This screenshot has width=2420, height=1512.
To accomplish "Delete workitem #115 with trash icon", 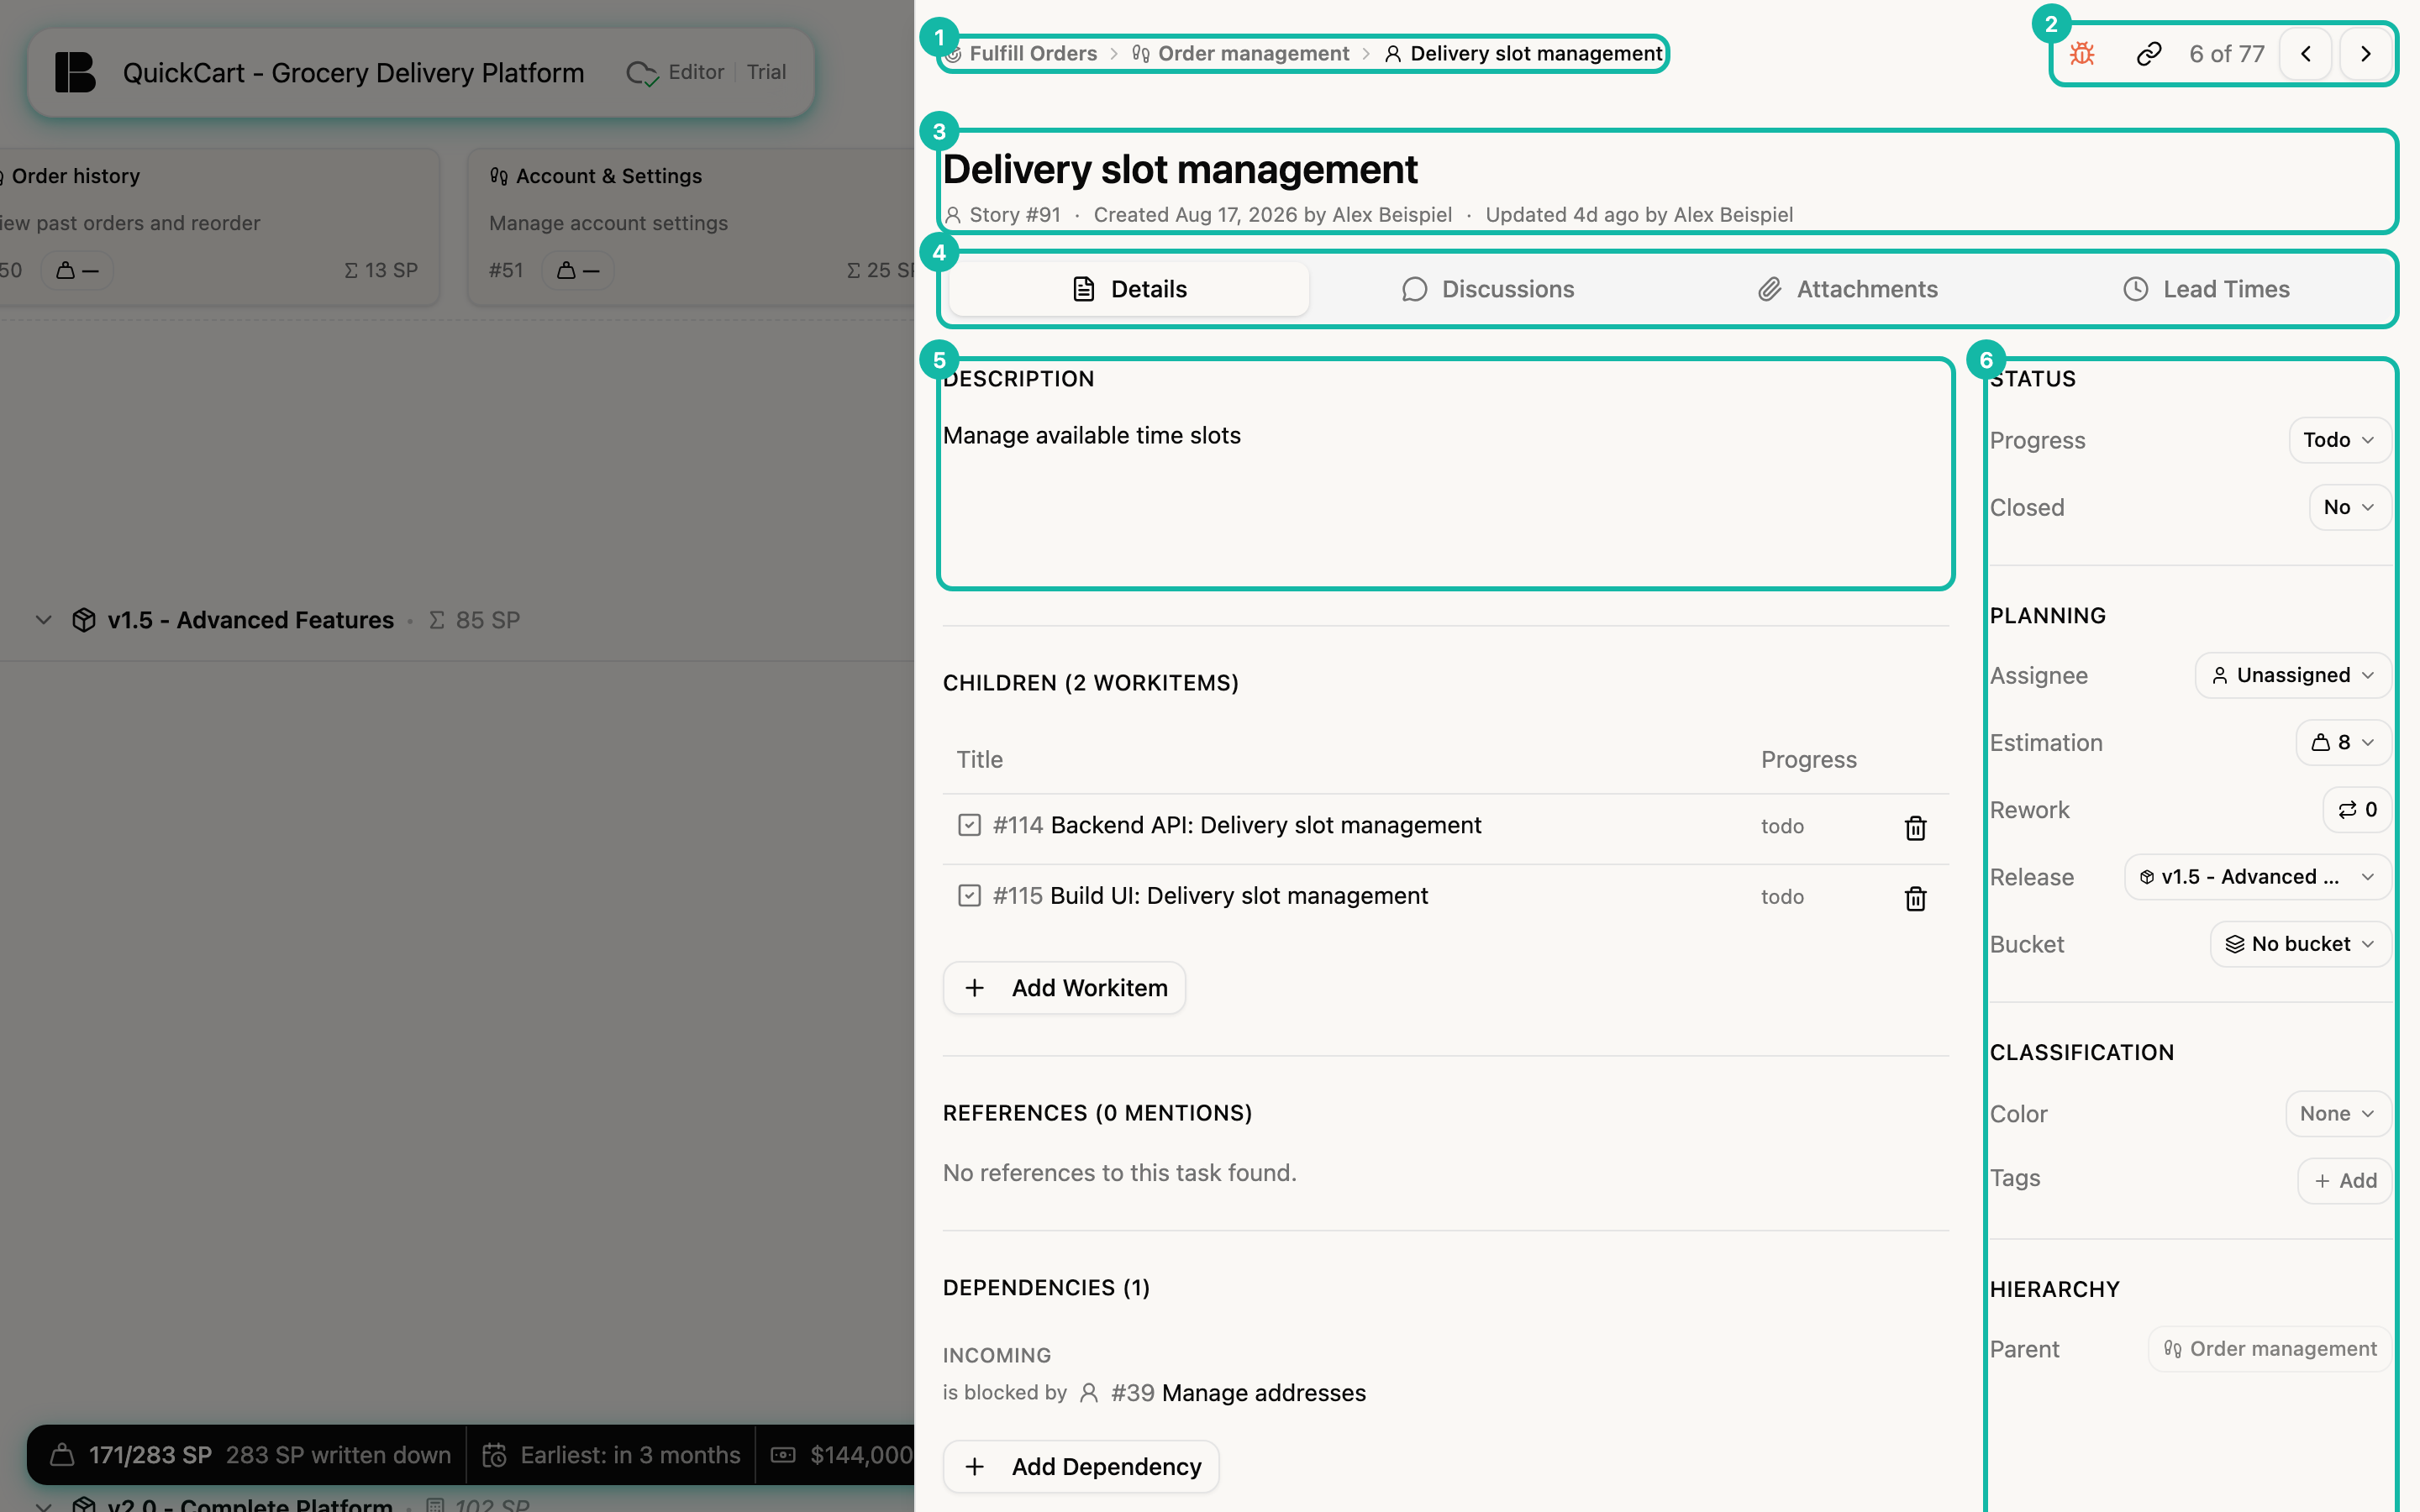I will (1915, 898).
